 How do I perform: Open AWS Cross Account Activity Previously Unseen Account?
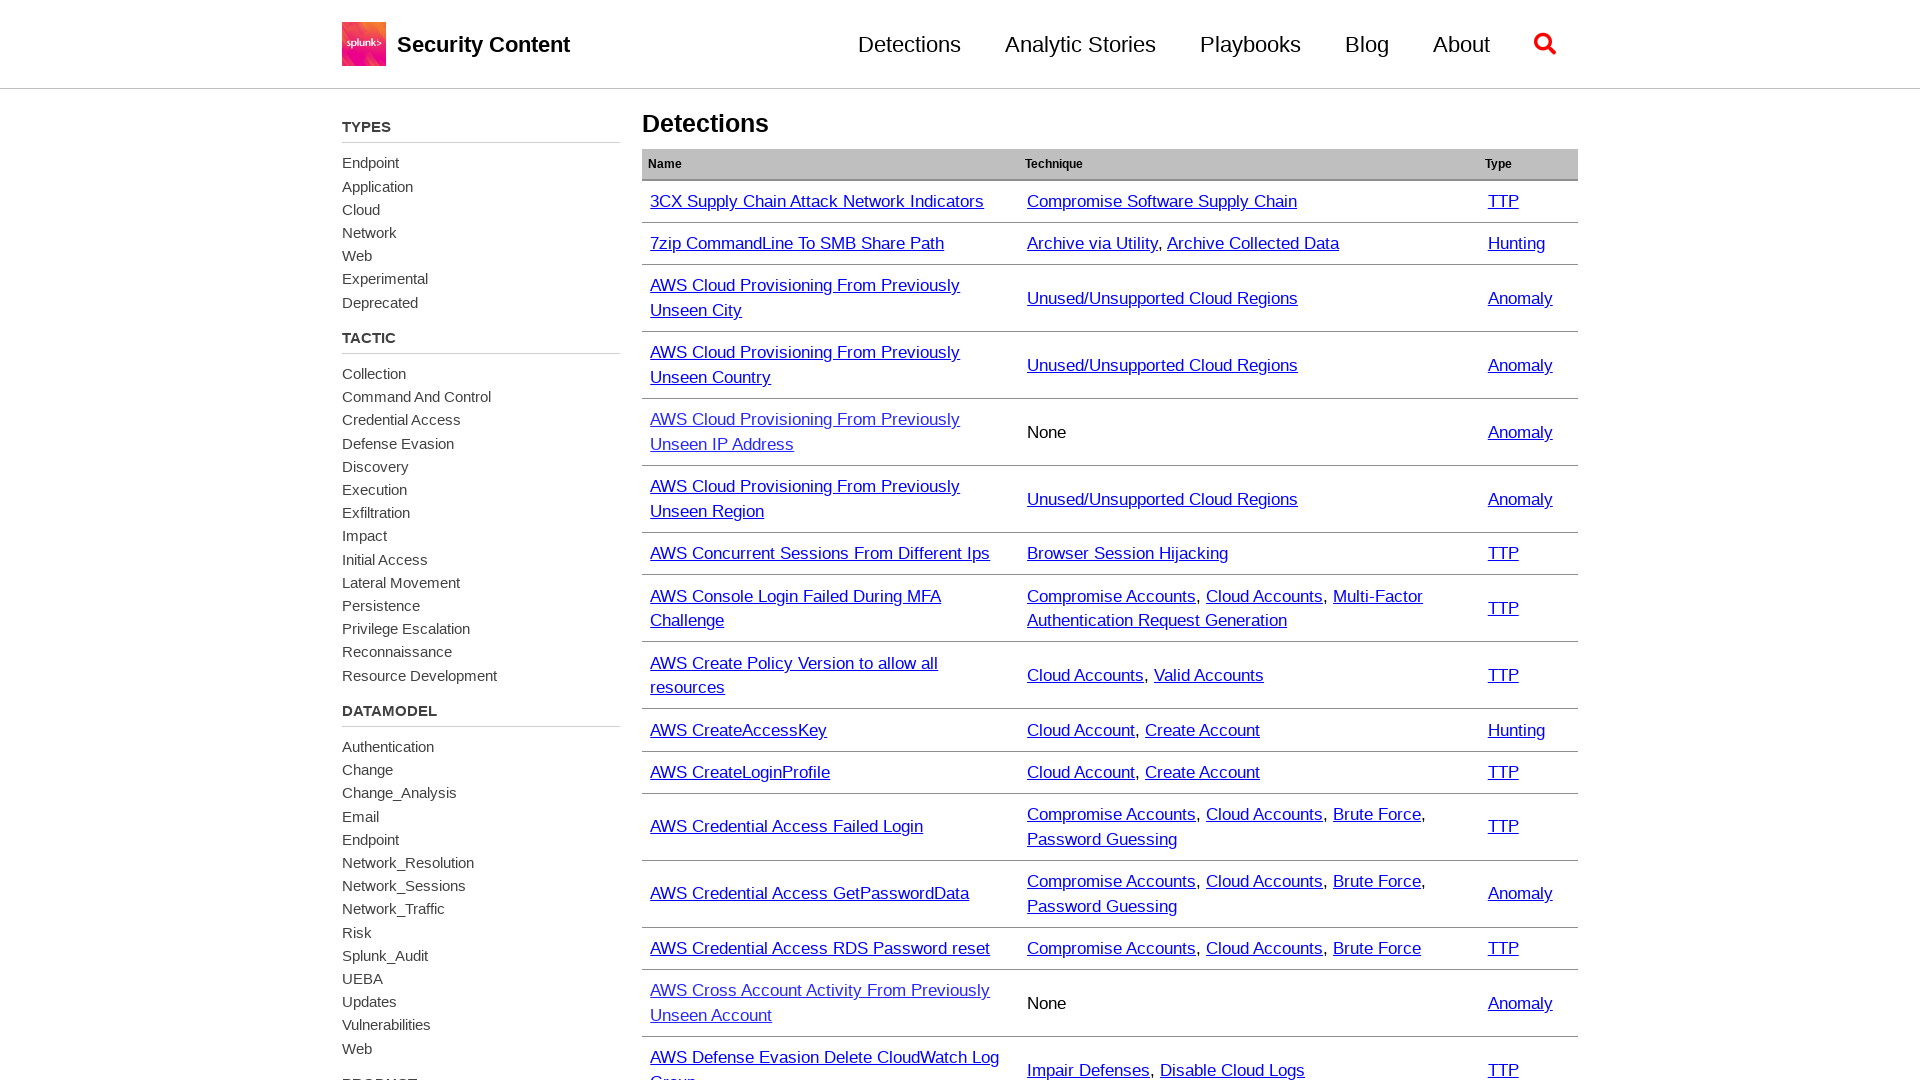[x=820, y=1003]
